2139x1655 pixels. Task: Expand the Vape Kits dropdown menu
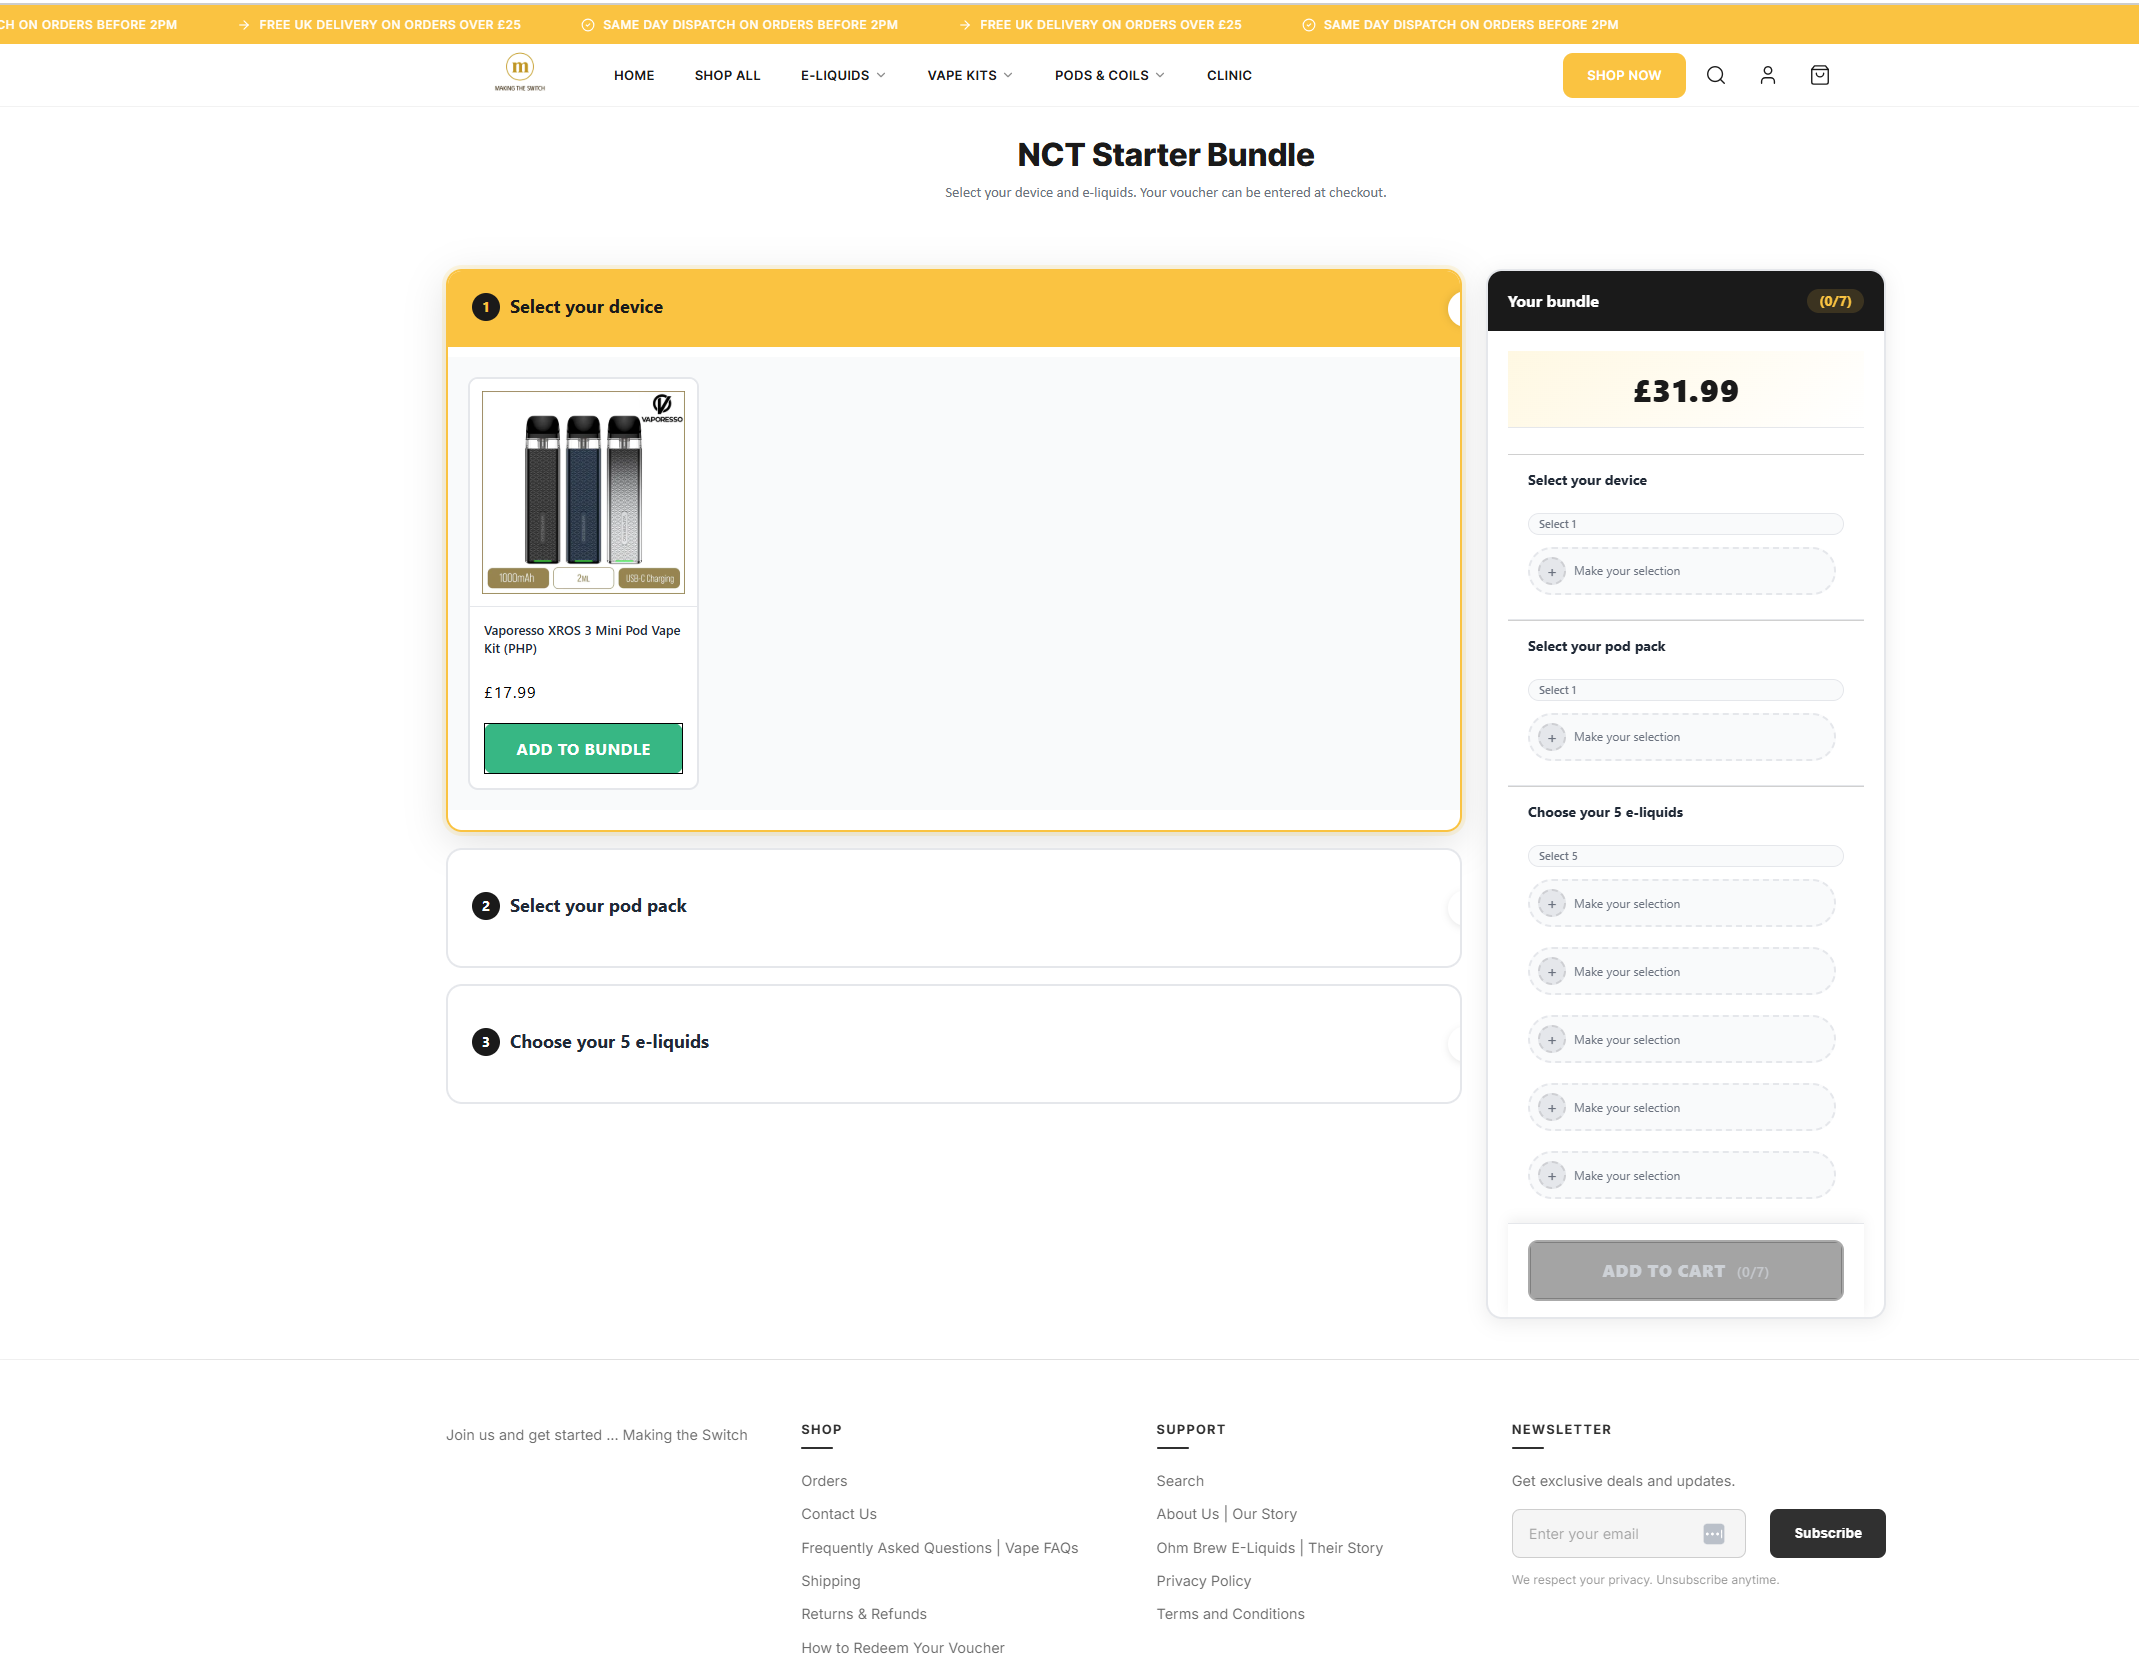click(969, 75)
